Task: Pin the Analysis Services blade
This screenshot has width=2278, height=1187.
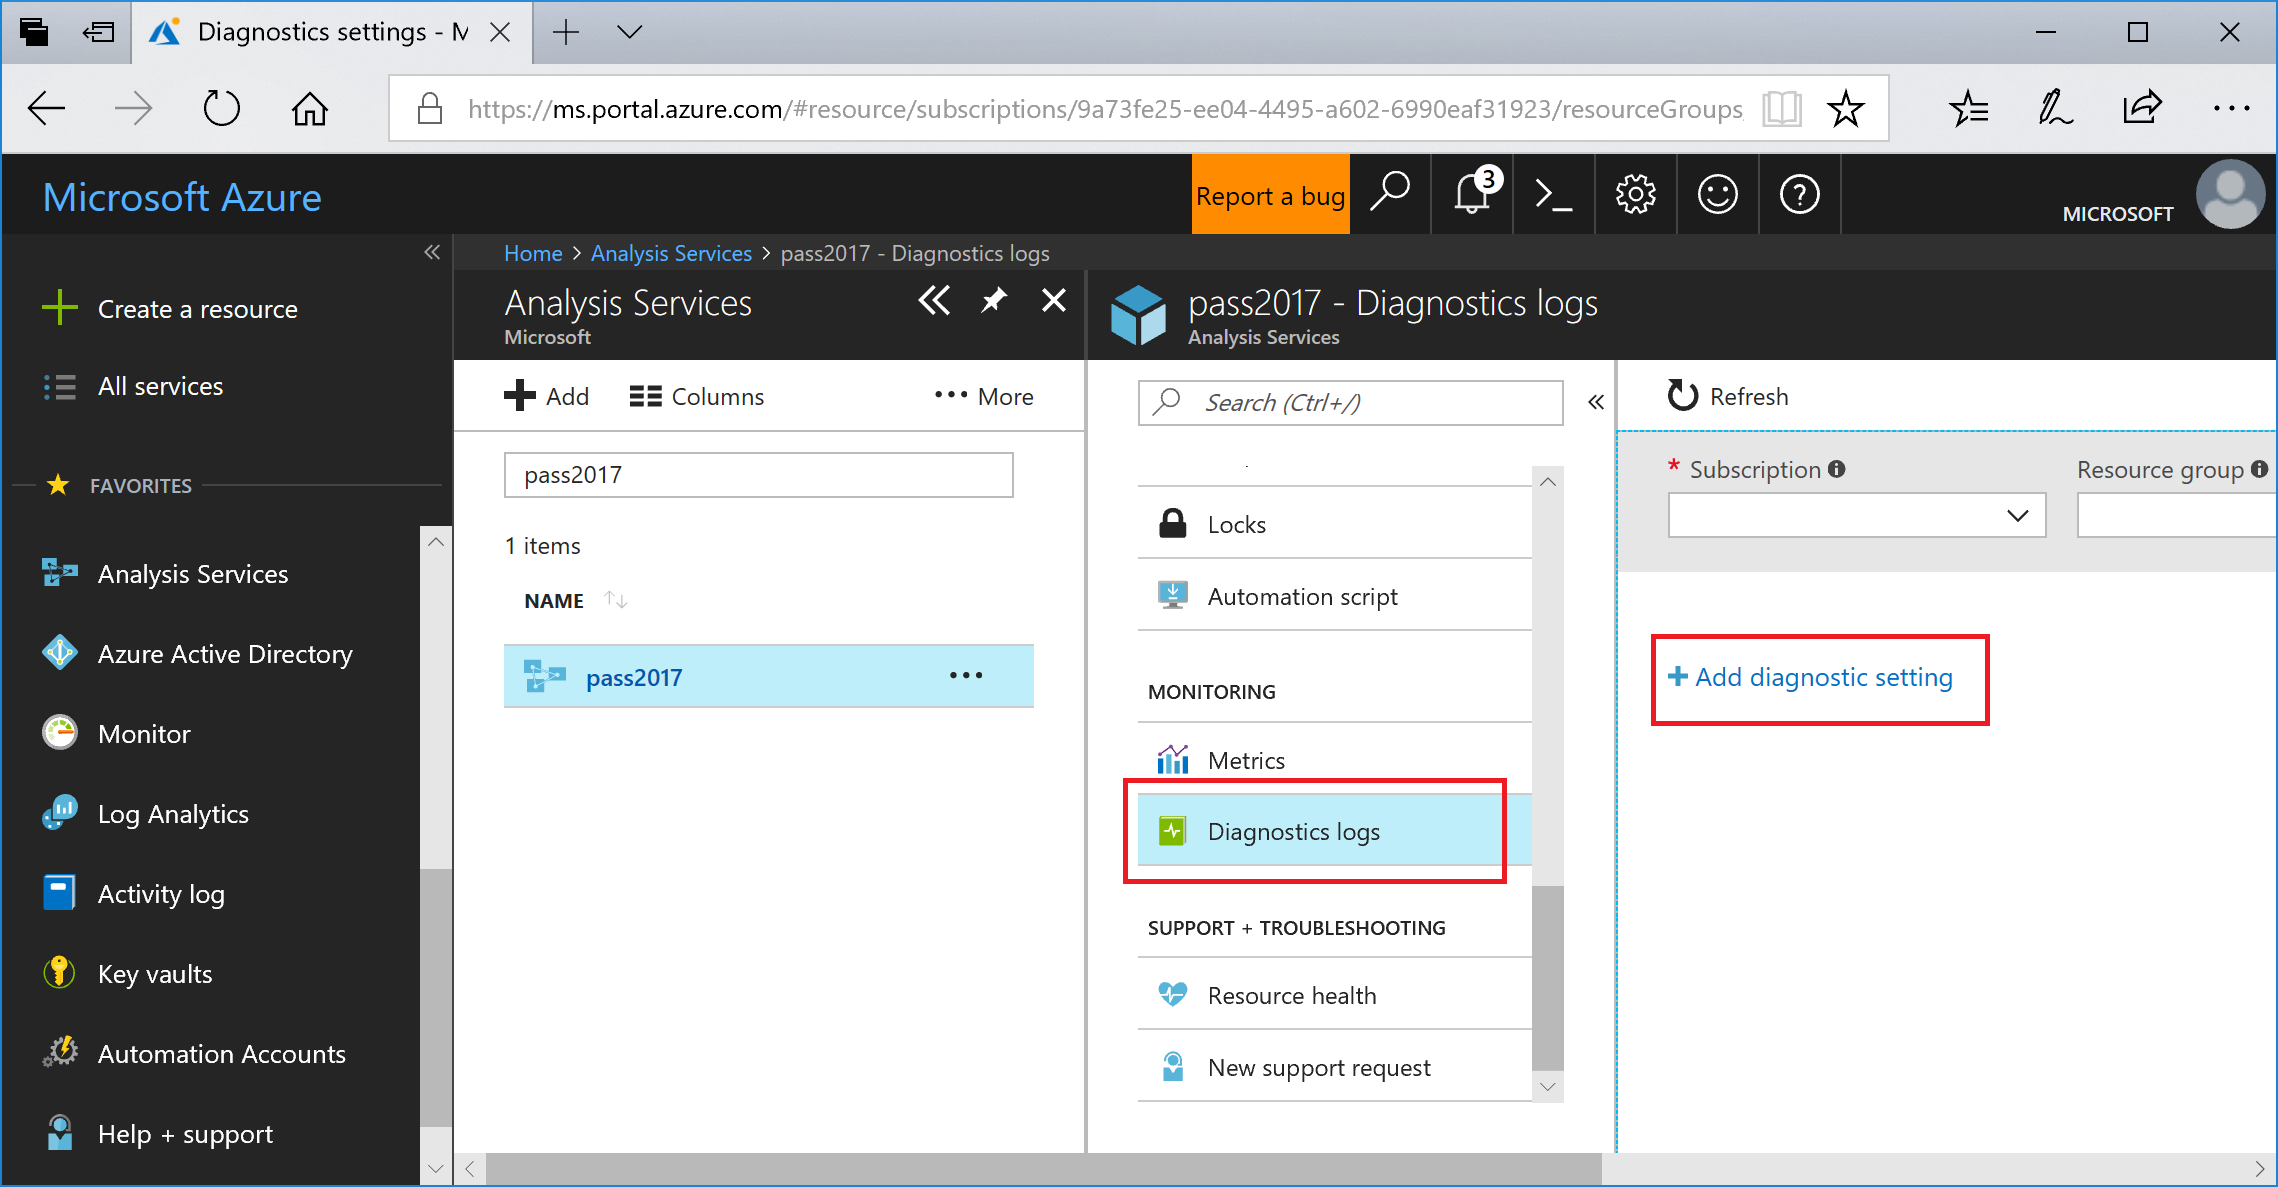Action: (x=993, y=300)
